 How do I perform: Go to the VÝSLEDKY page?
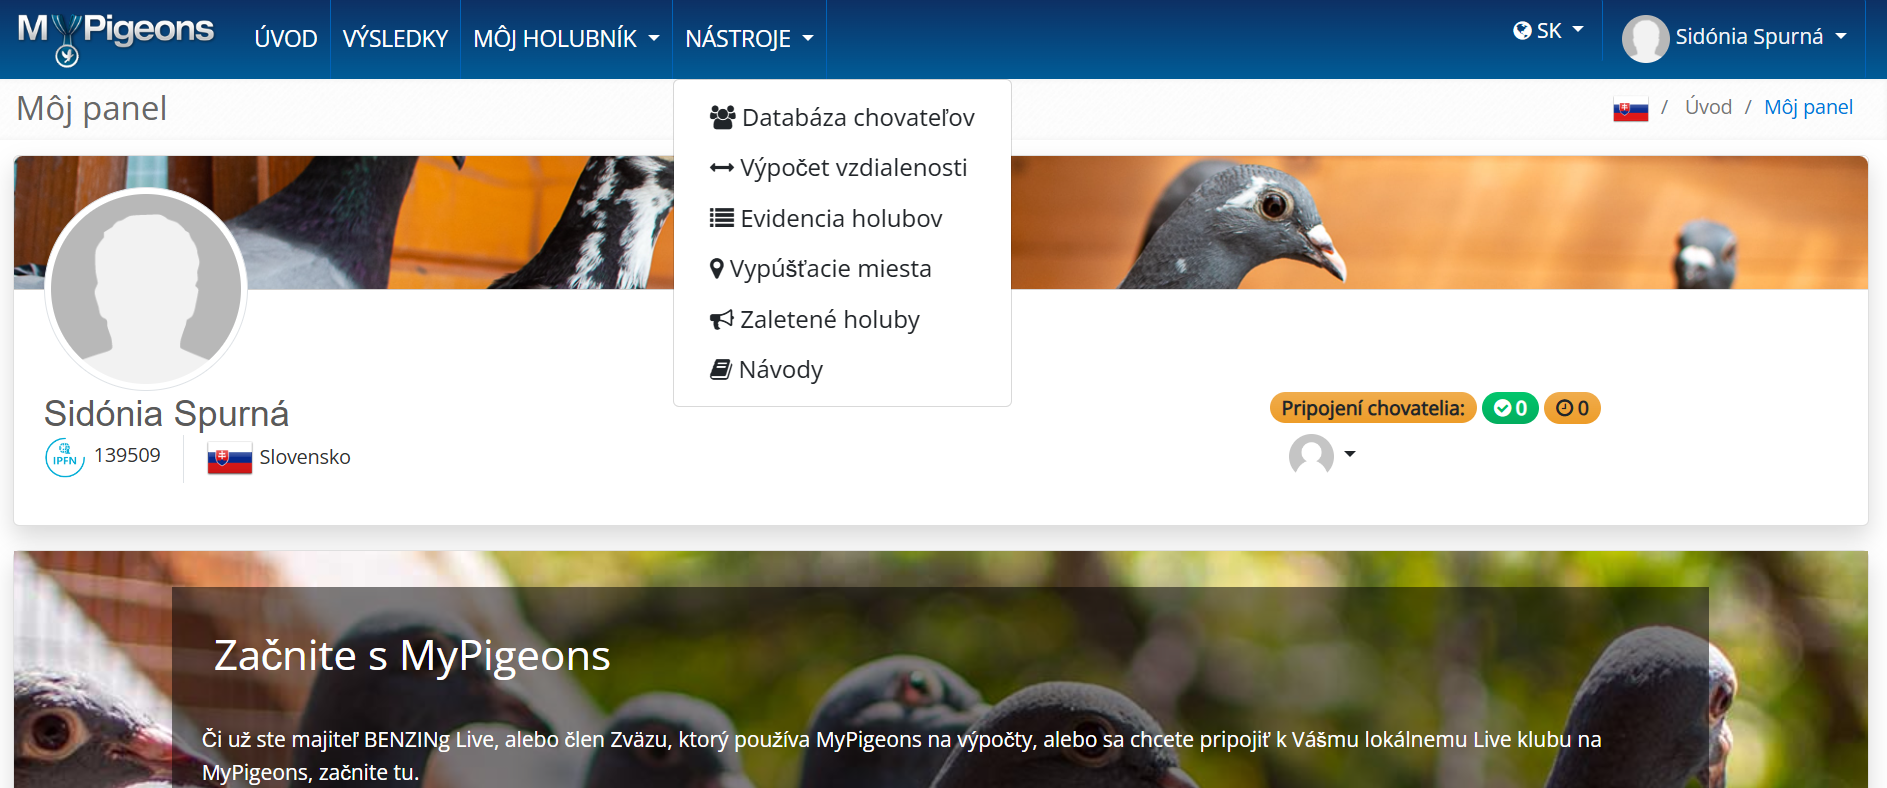coord(395,39)
